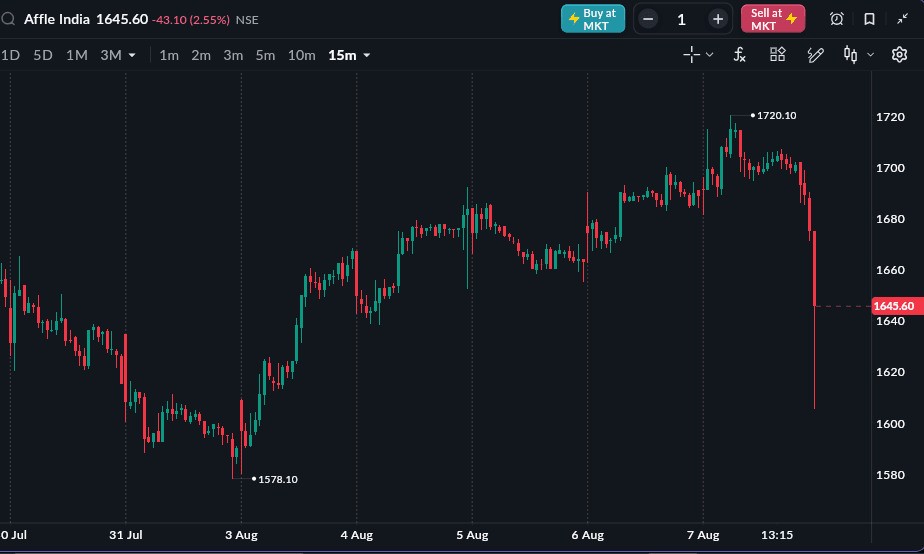The width and height of the screenshot is (924, 554).
Task: Select candlestick chart type icon
Action: click(x=850, y=55)
